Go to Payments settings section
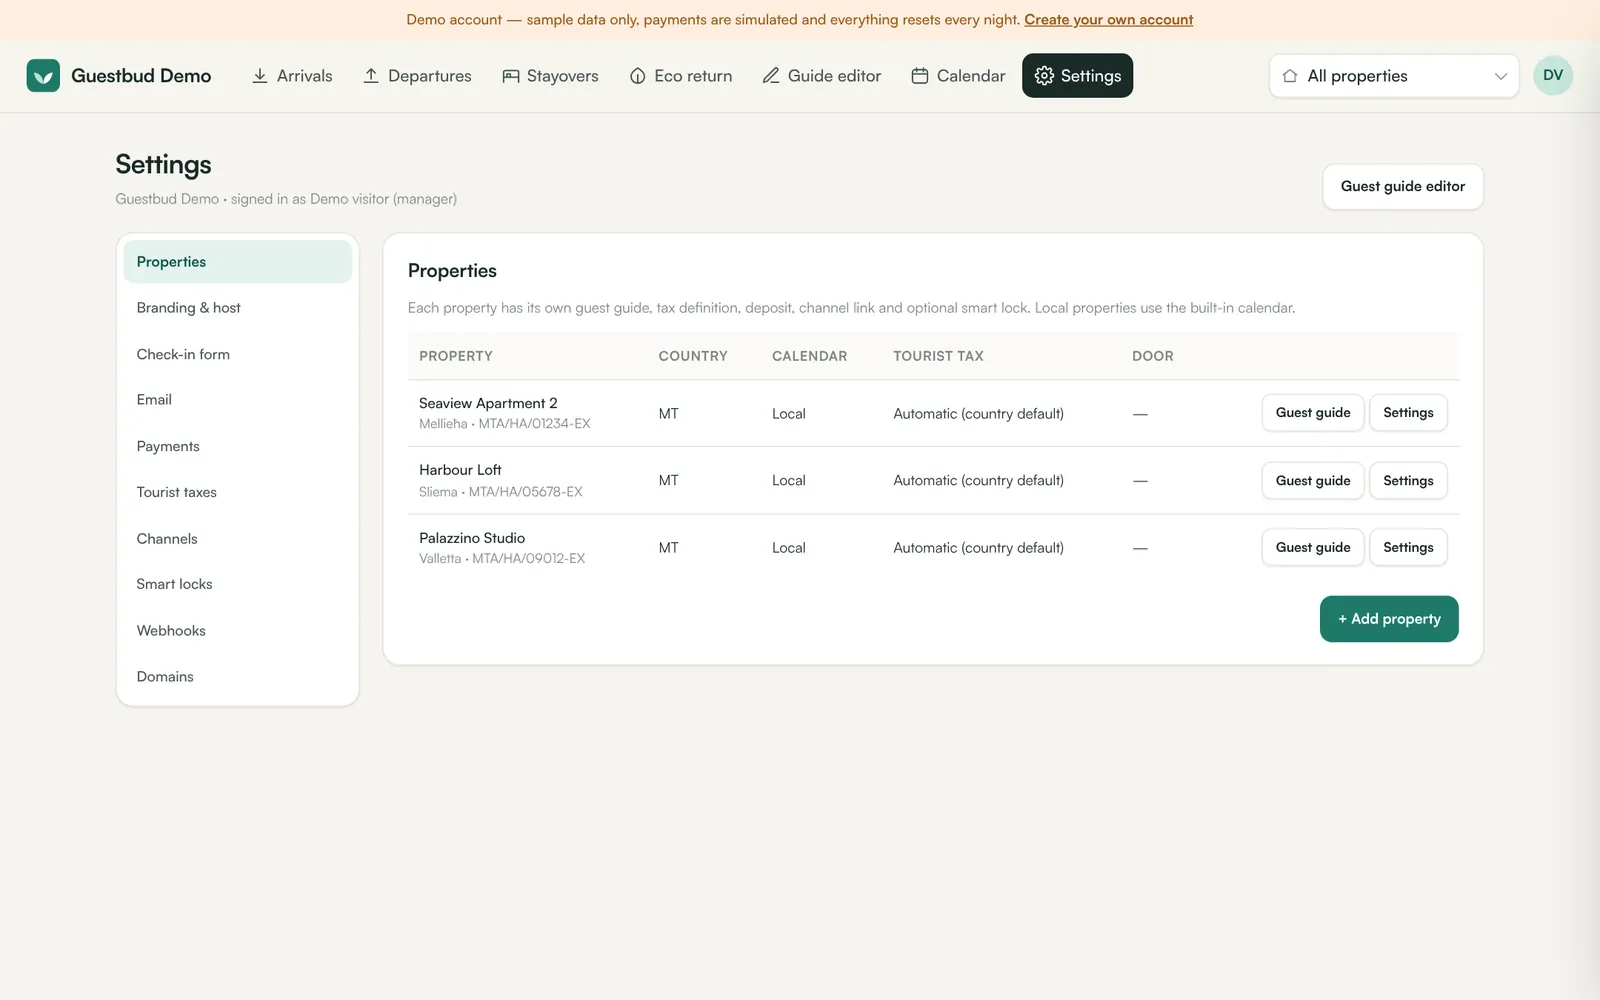Viewport: 1600px width, 1000px height. tap(238, 446)
